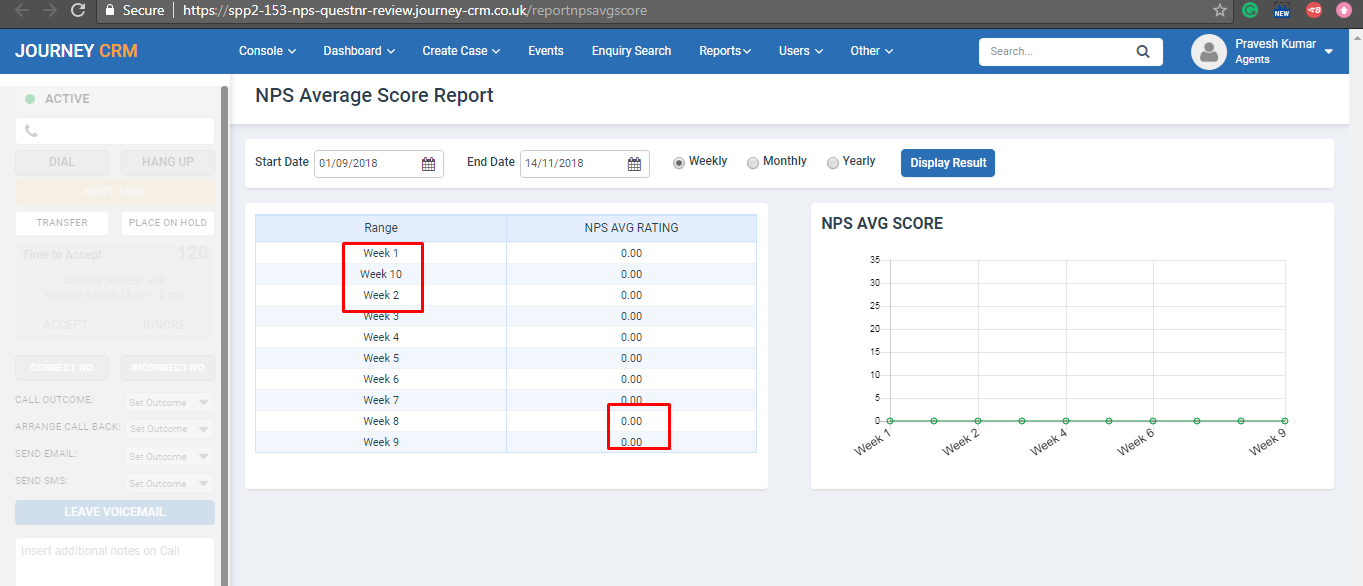Click the NEW extension icon
The height and width of the screenshot is (586, 1363).
coord(1281,10)
